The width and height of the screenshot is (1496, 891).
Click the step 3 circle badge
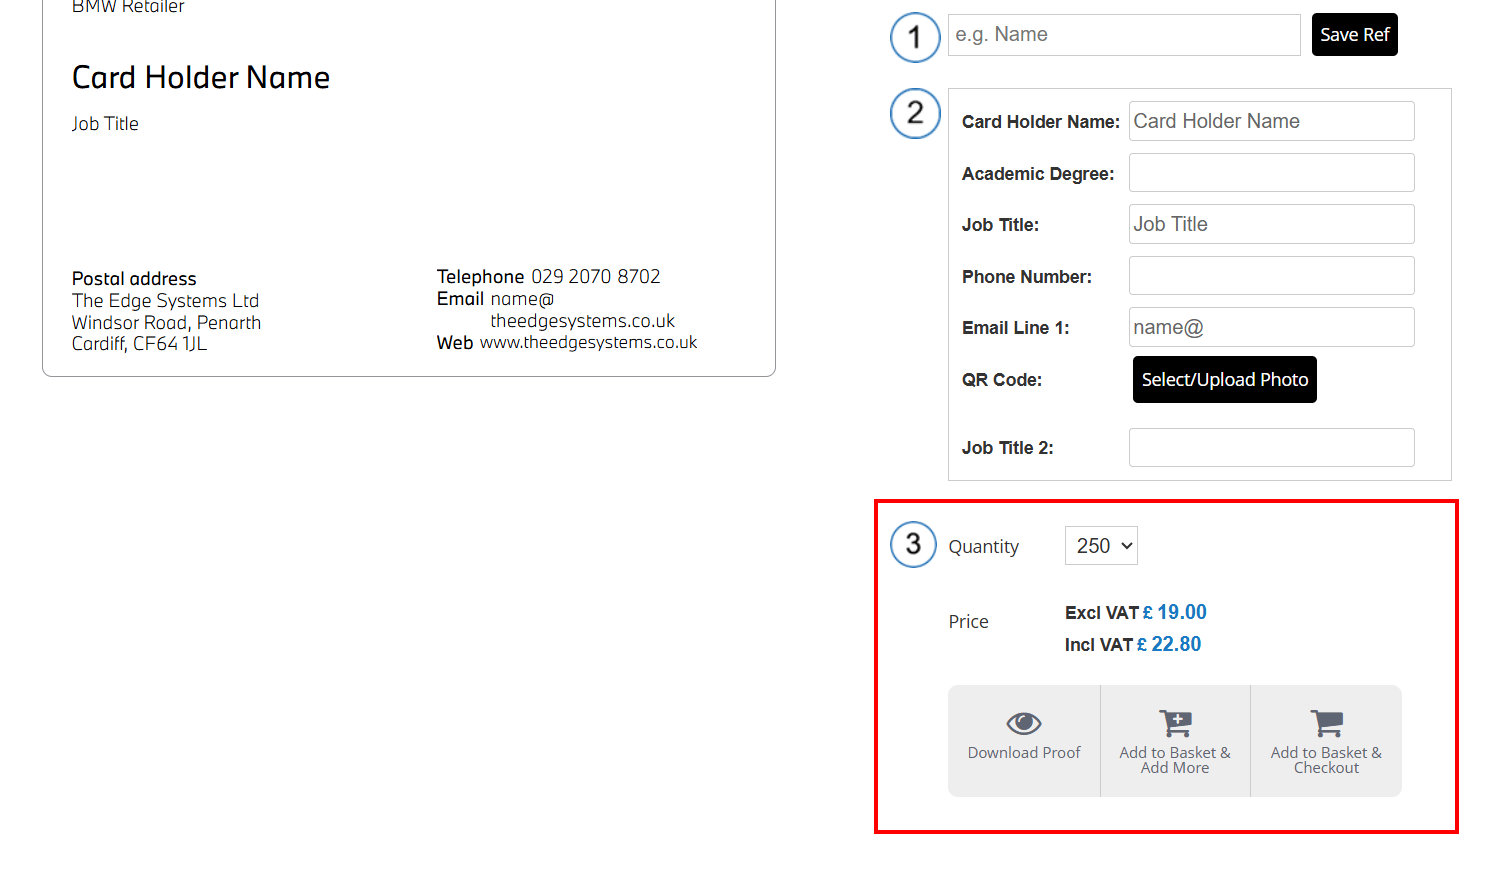[913, 545]
